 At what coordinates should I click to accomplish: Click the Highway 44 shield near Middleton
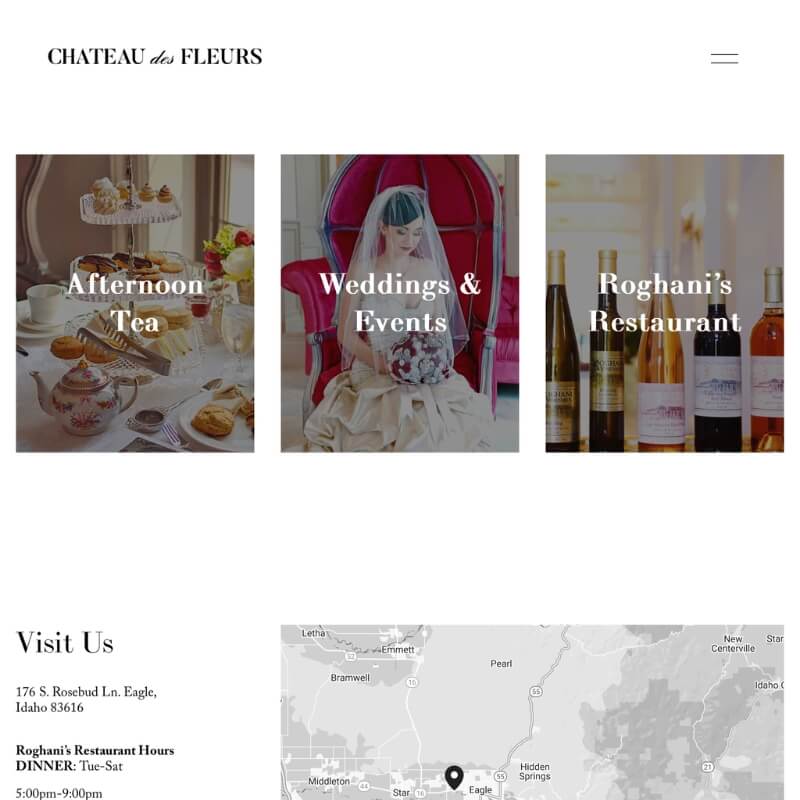[x=364, y=786]
